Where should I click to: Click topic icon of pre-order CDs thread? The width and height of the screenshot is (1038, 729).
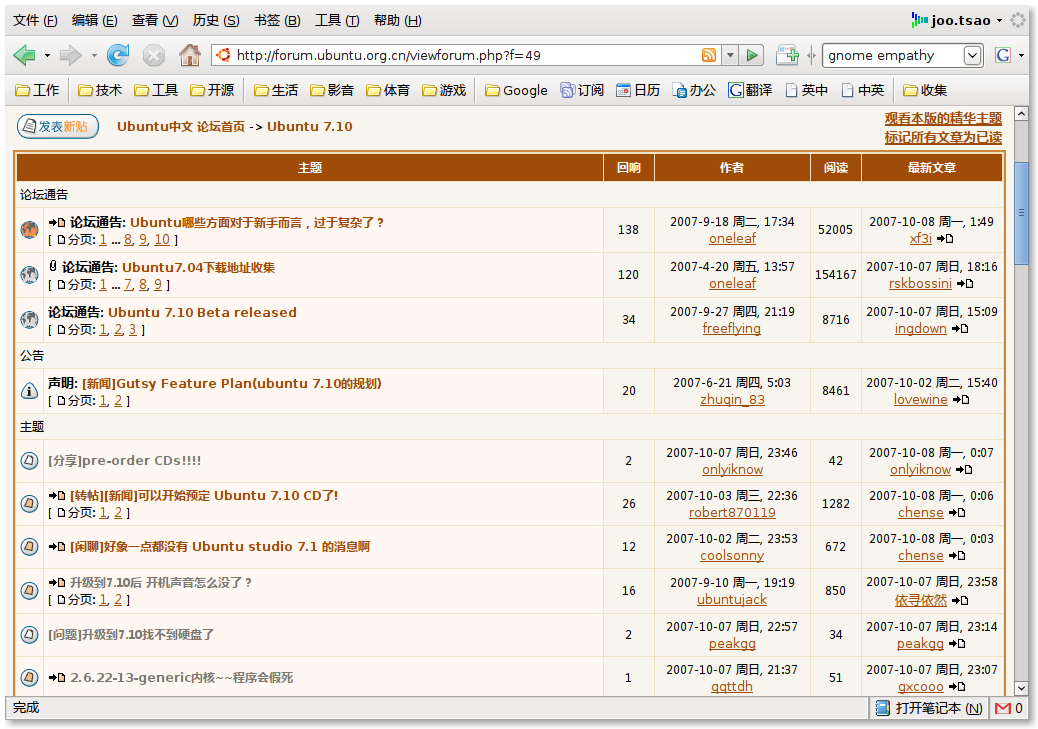(x=29, y=461)
